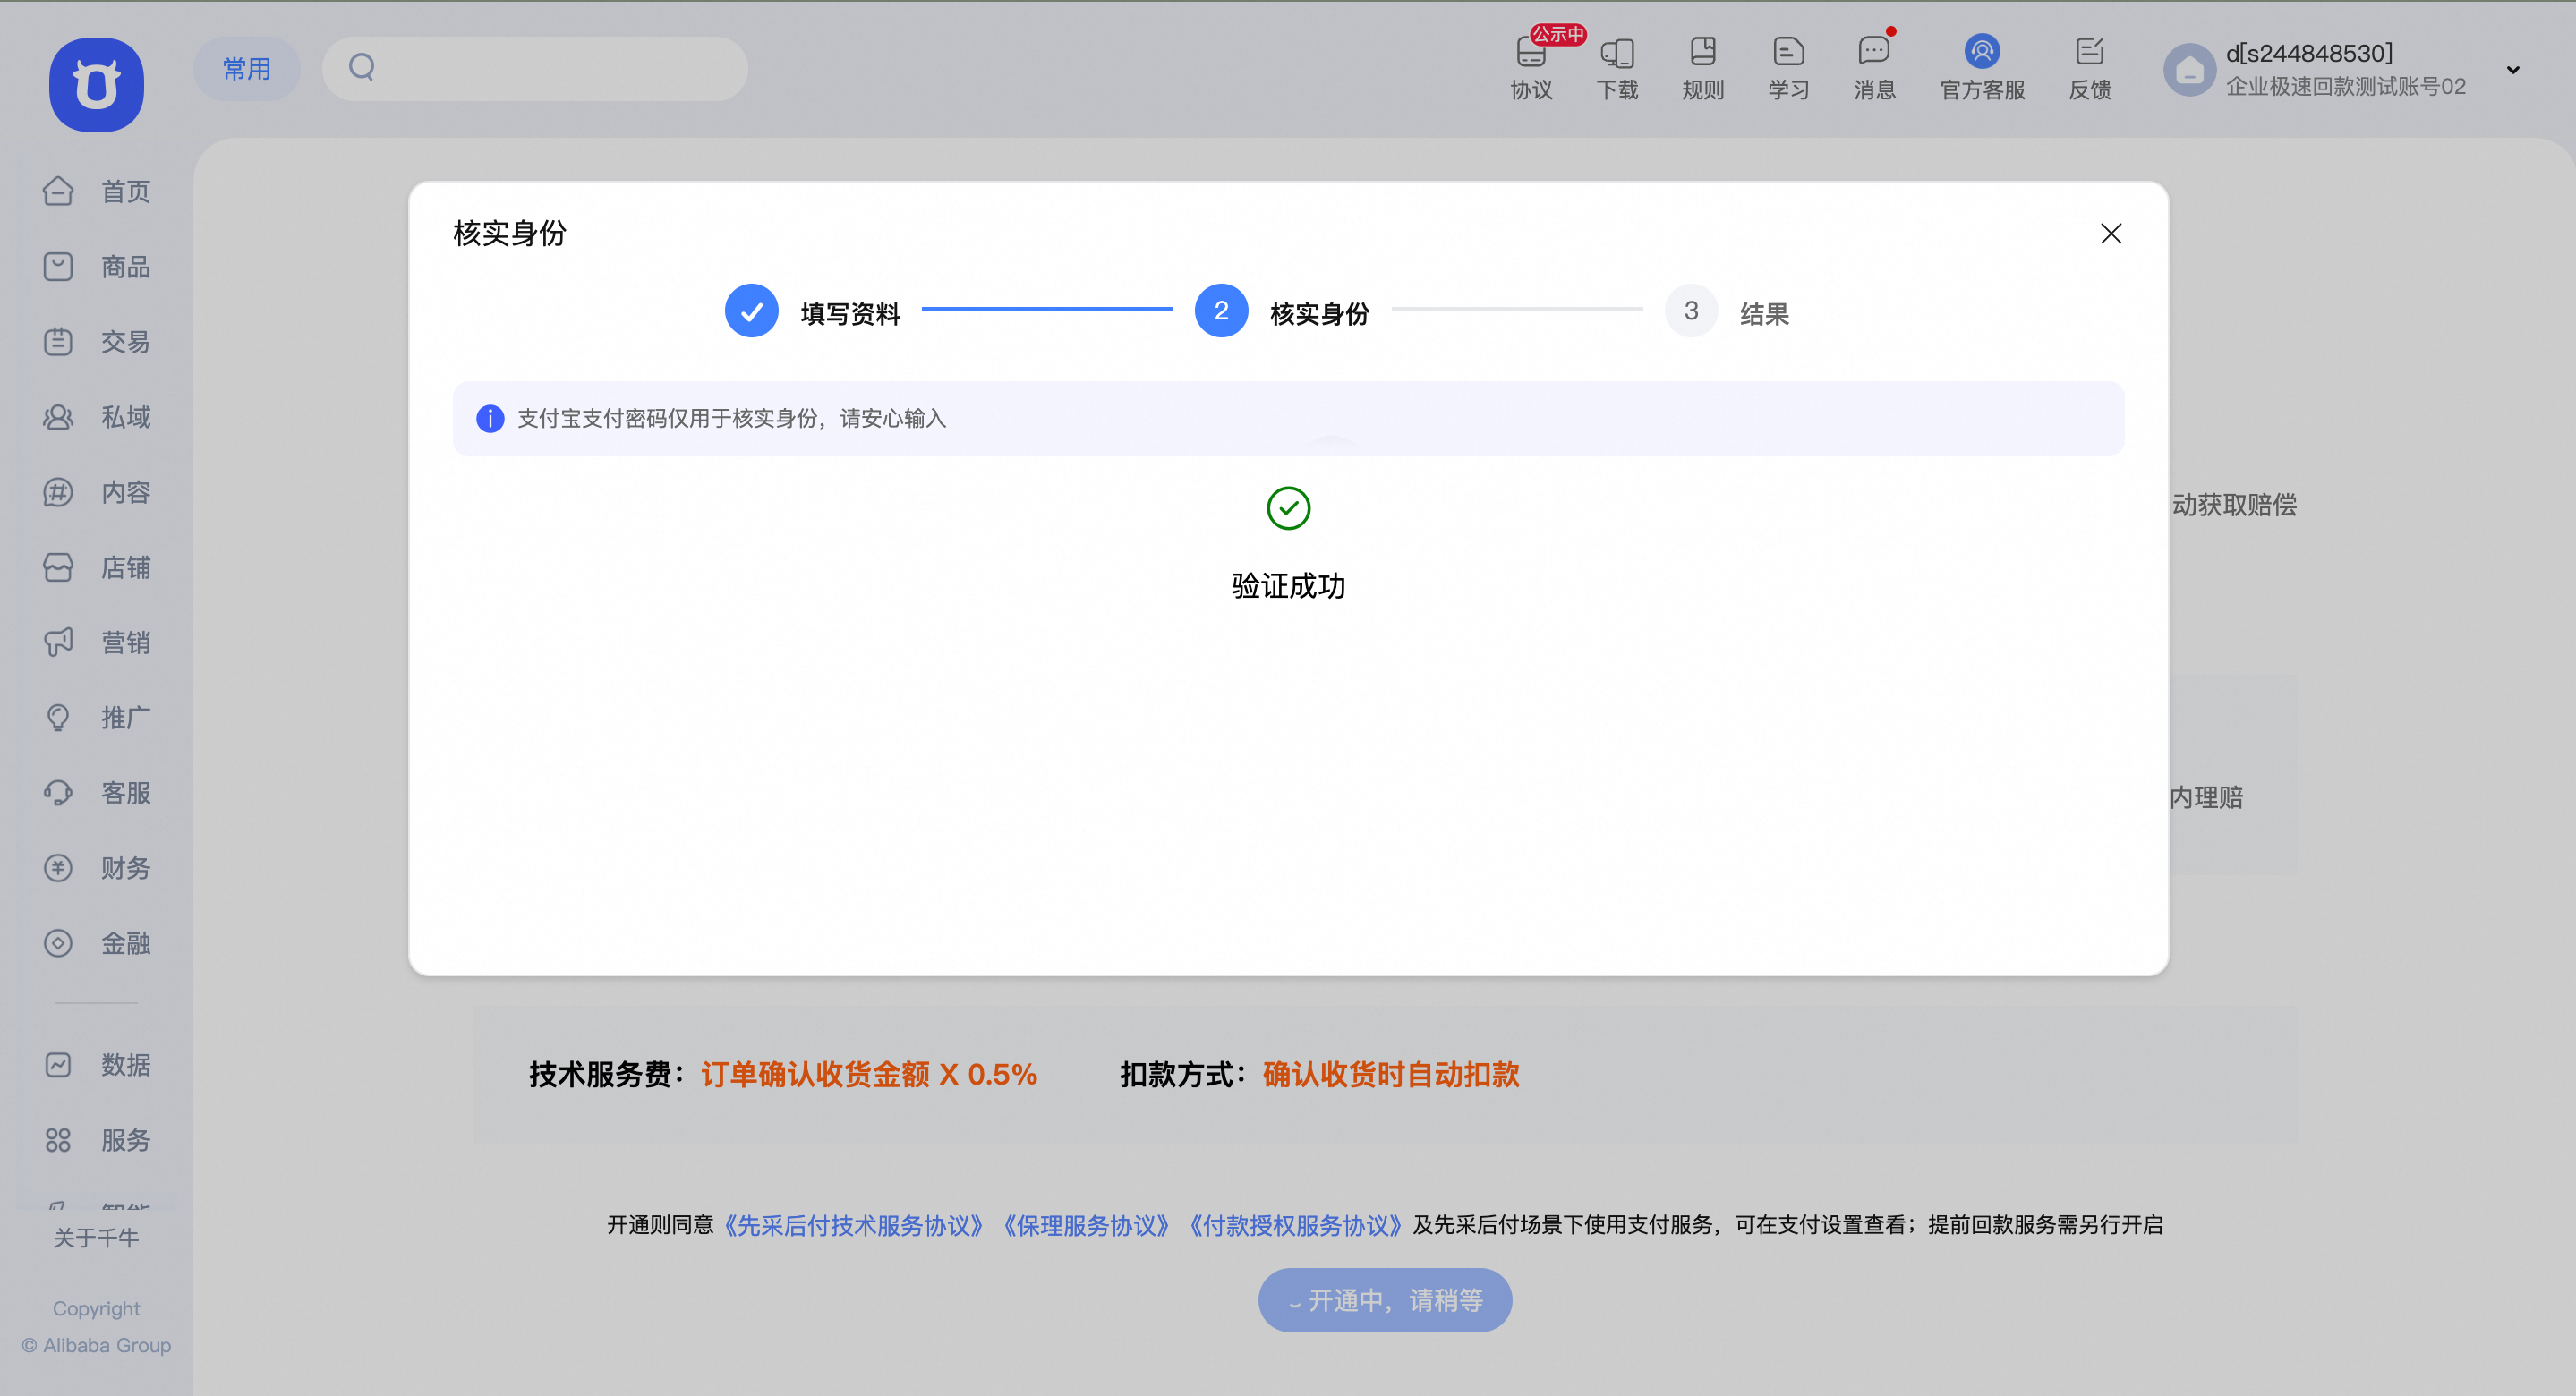Open the 推广 promotion lightbulb icon
The width and height of the screenshot is (2576, 1396).
(58, 717)
